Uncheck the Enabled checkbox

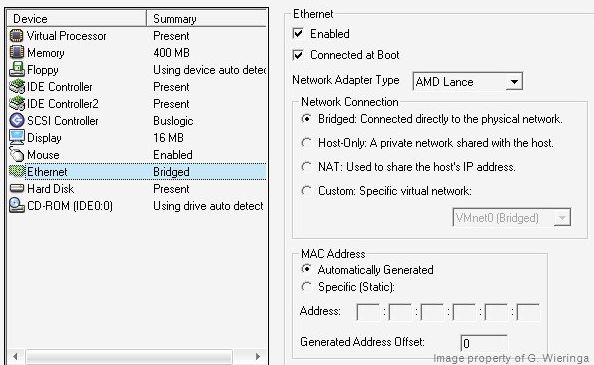coord(298,33)
